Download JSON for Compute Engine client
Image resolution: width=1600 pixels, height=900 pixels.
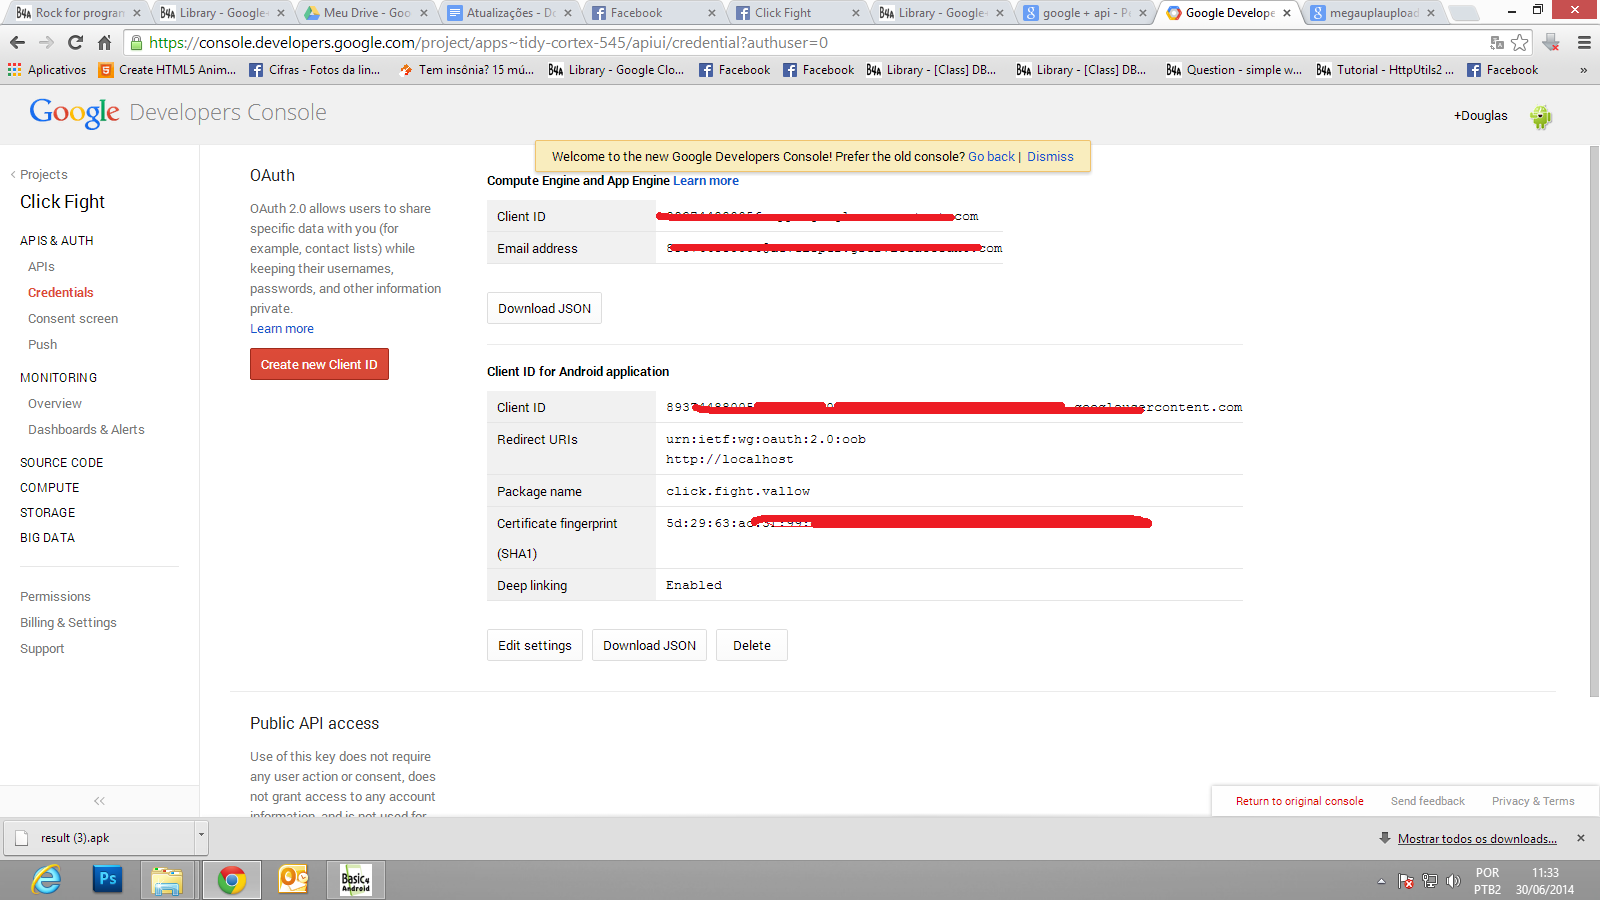[x=544, y=308]
